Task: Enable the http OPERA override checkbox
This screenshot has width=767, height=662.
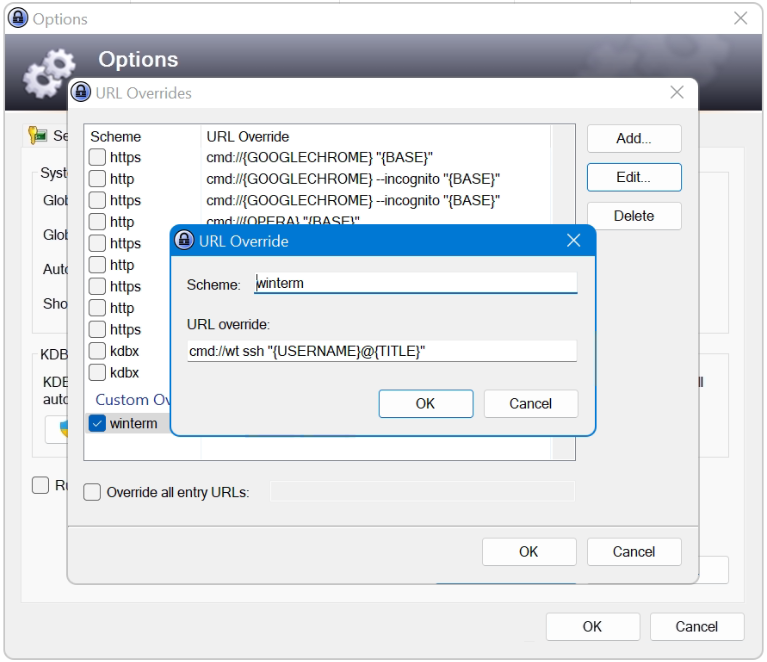Action: pyautogui.click(x=97, y=222)
